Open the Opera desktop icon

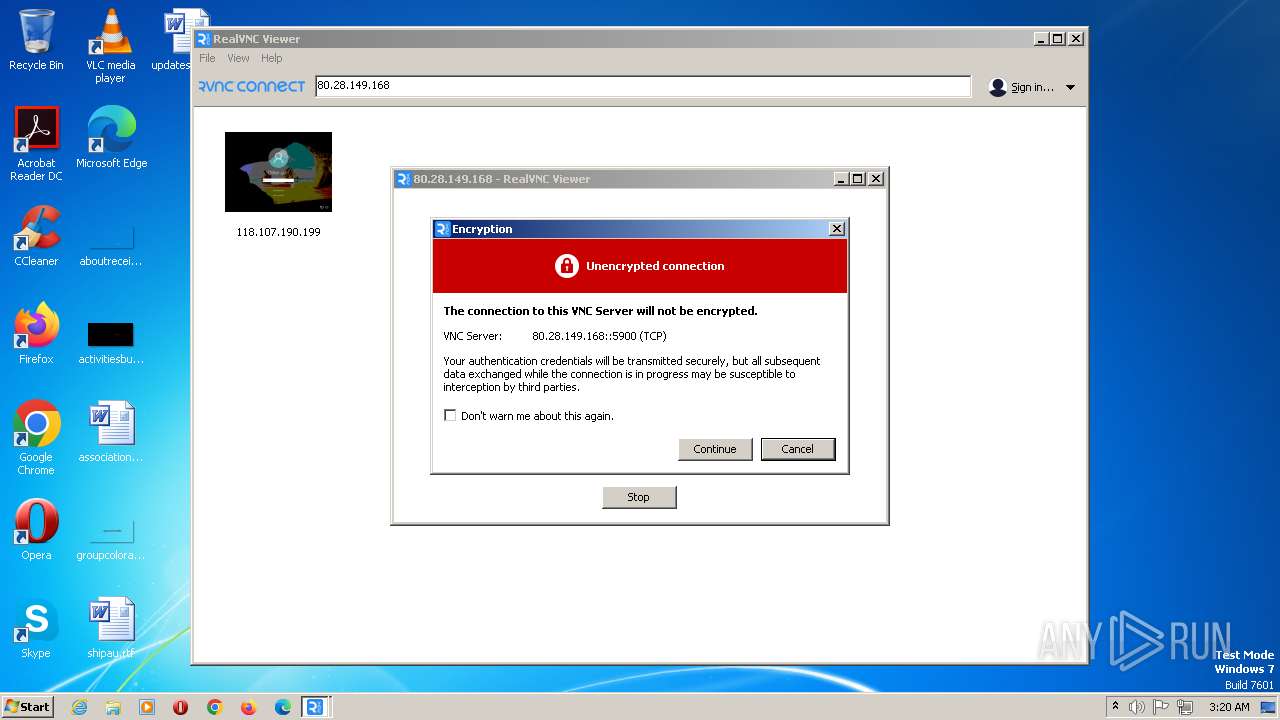pos(36,530)
